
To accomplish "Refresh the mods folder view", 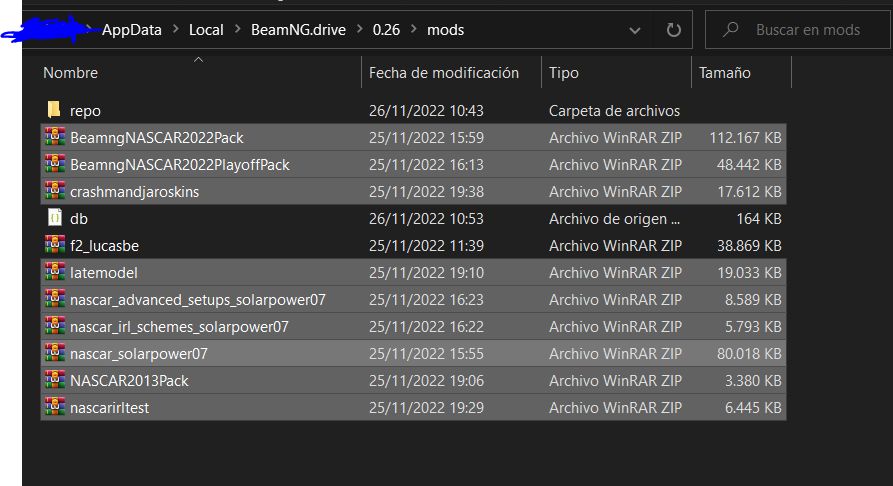I will coord(674,30).
